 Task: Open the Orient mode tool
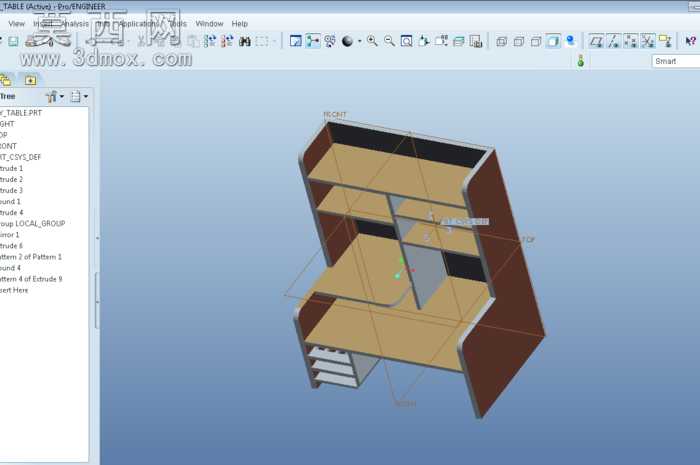click(330, 41)
